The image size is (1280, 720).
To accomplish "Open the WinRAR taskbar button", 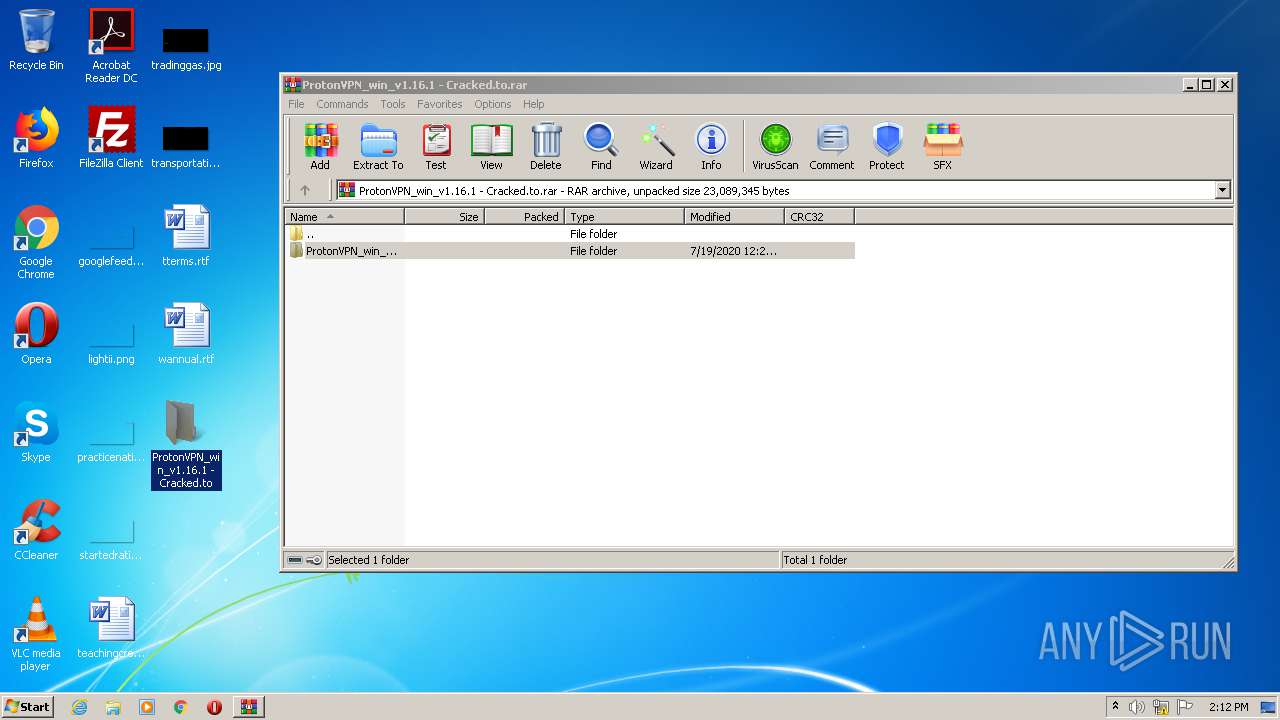I will tap(248, 707).
